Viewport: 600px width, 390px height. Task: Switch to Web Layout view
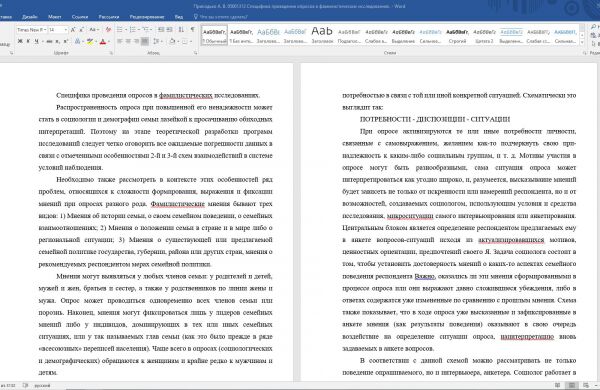(586, 385)
